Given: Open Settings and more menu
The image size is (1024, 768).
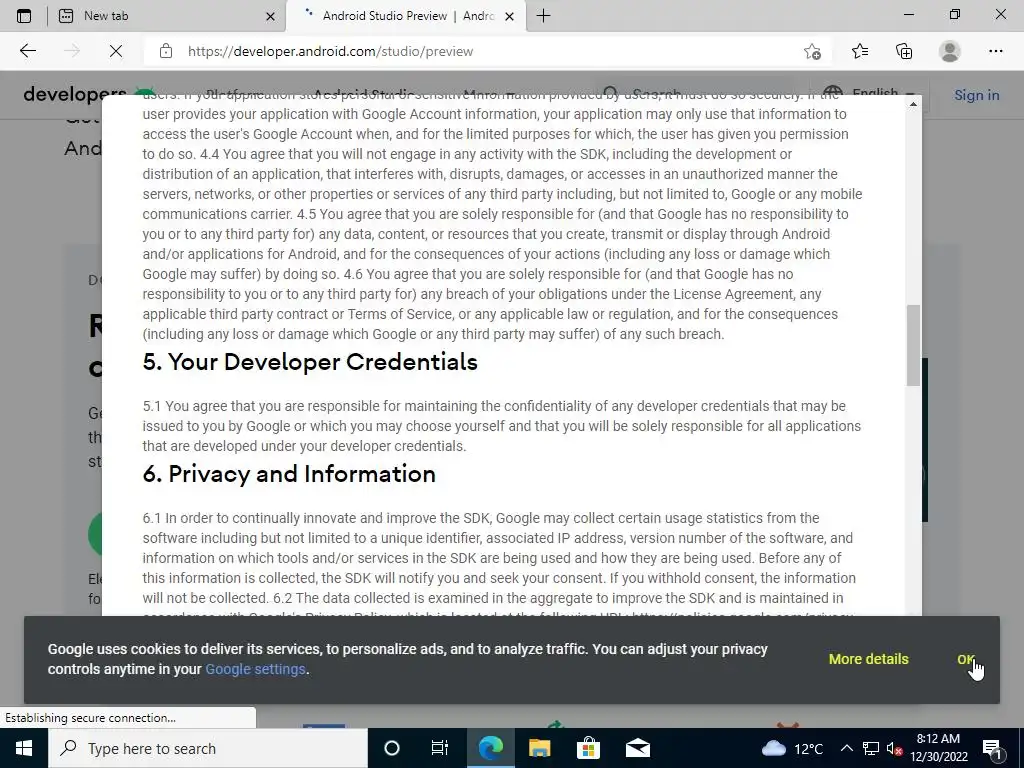Looking at the screenshot, I should 995,51.
